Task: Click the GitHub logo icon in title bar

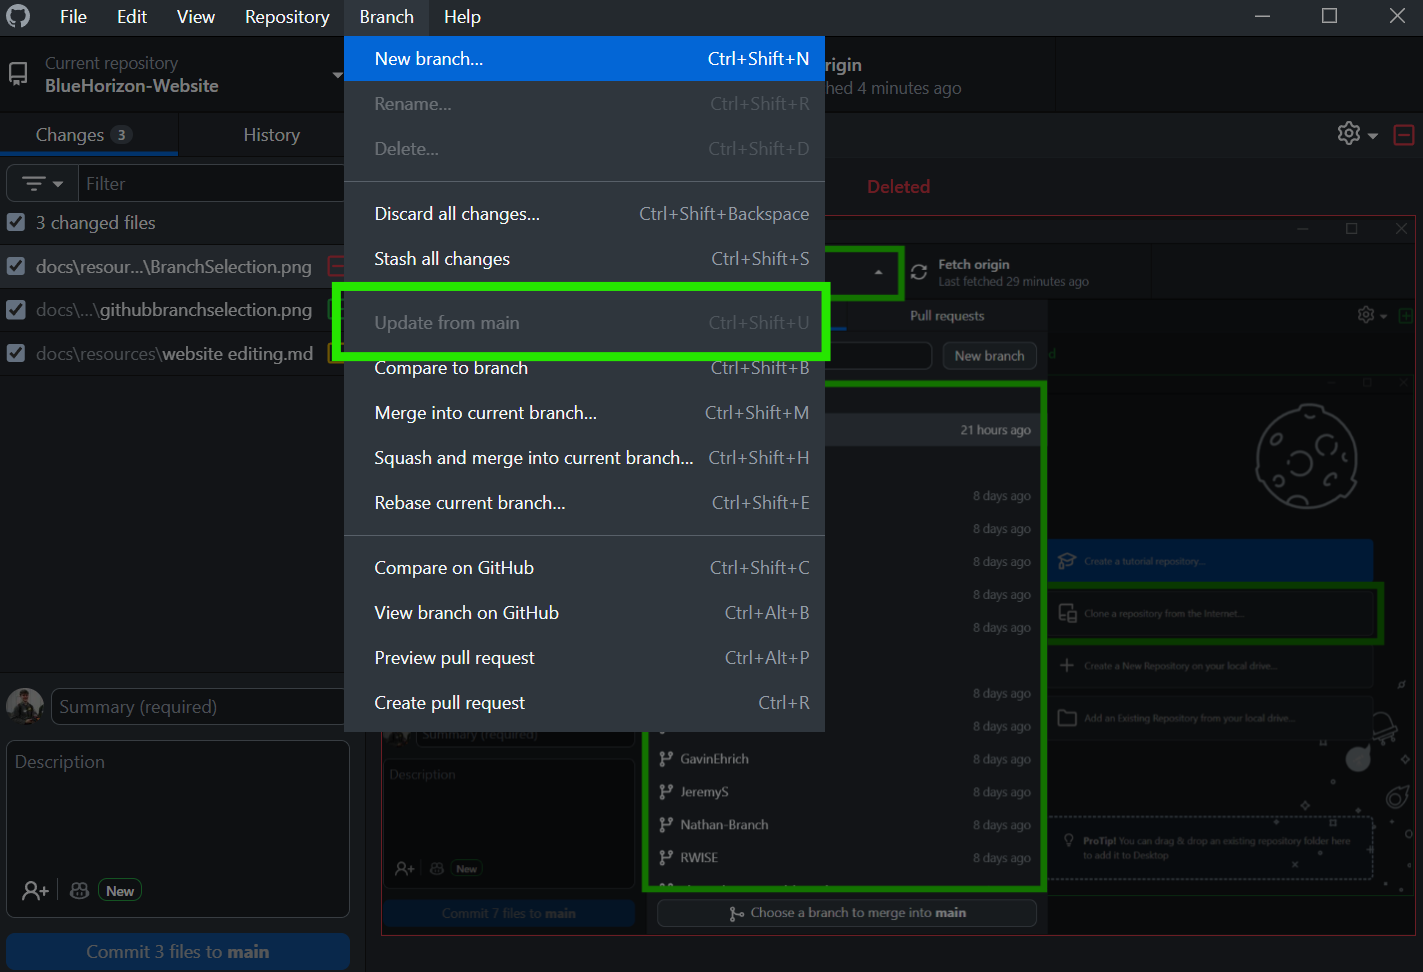Action: pyautogui.click(x=18, y=16)
